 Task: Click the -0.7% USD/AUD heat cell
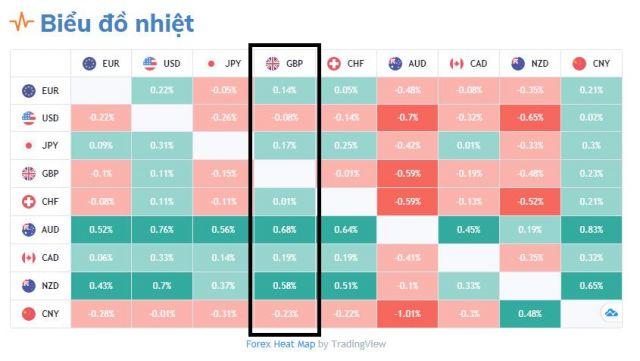(x=407, y=118)
